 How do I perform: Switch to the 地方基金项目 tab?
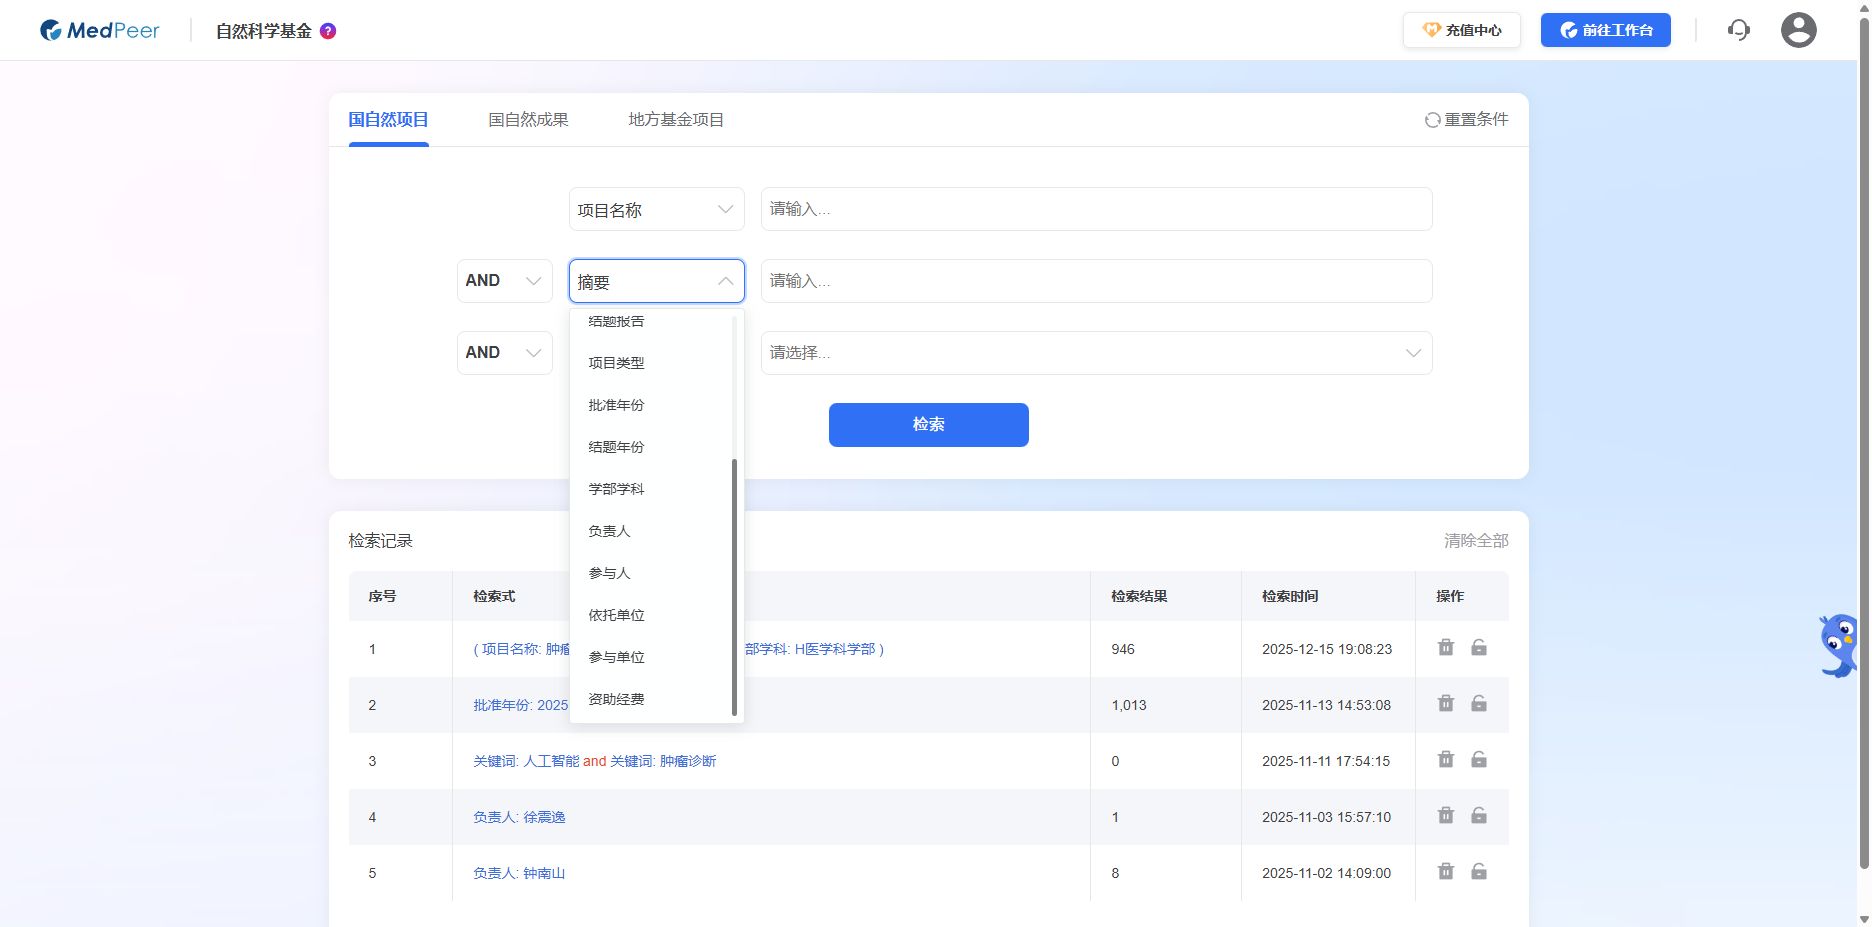pyautogui.click(x=675, y=119)
